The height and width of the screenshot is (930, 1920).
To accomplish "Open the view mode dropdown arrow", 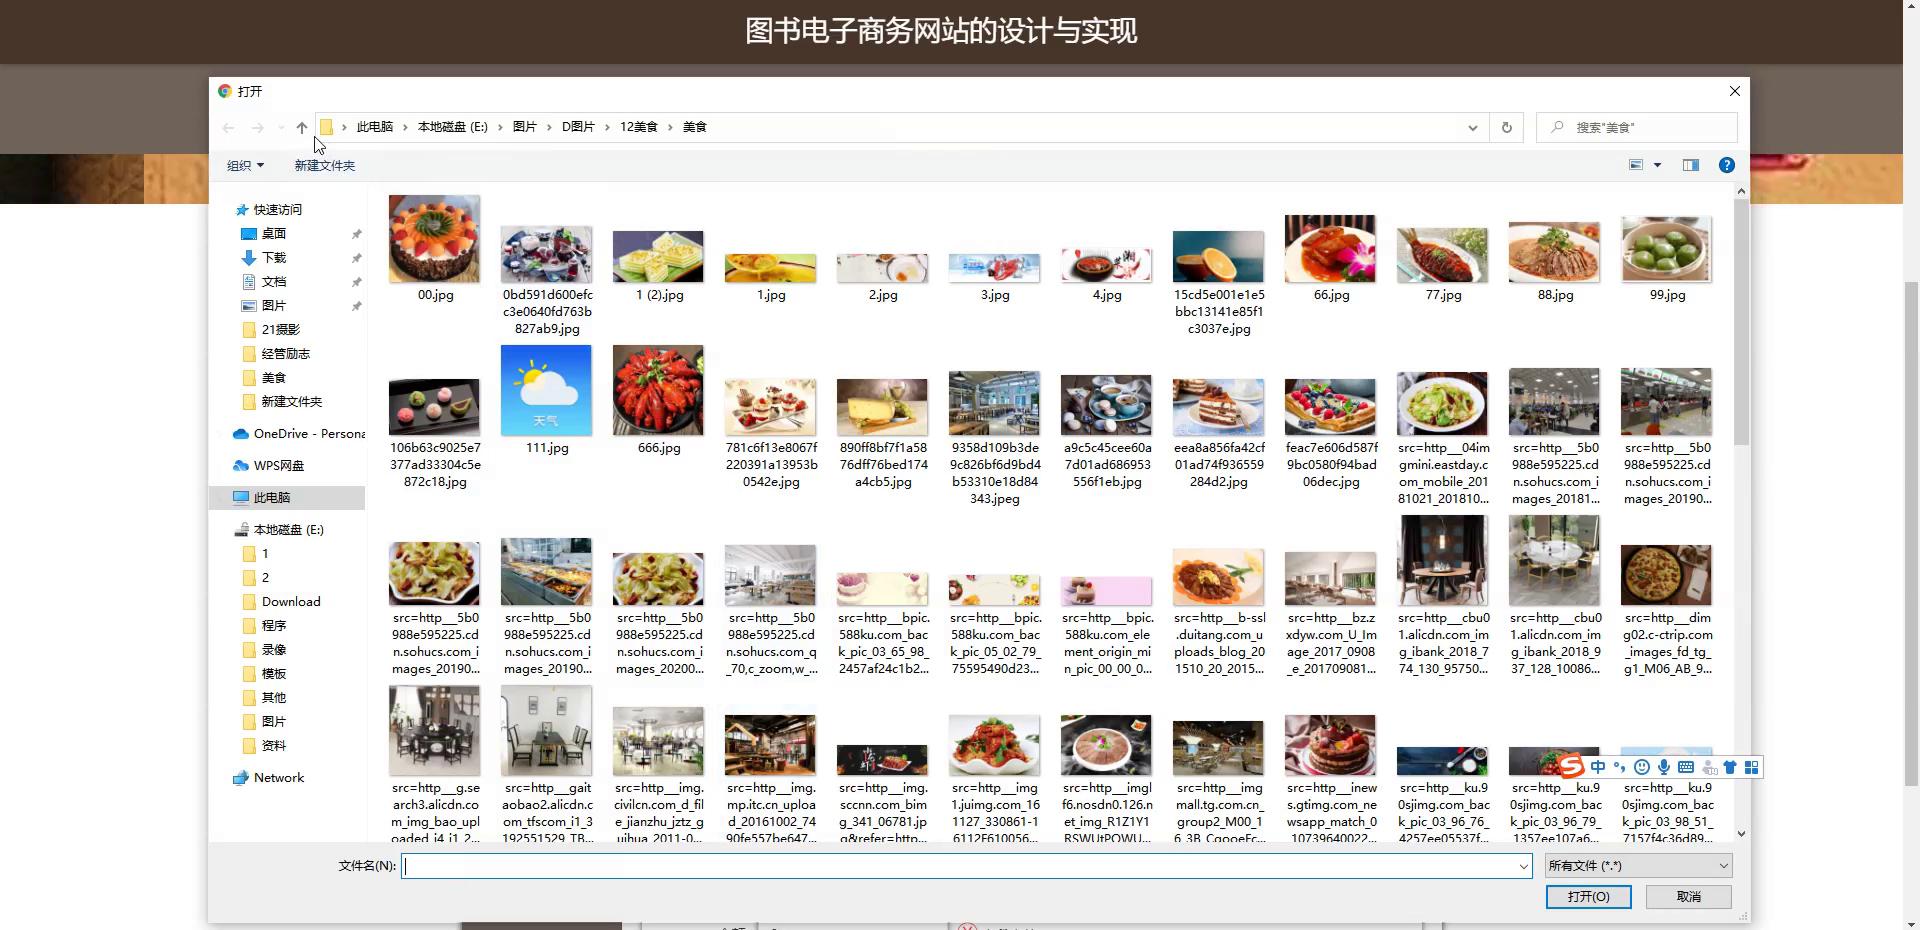I will click(x=1657, y=165).
